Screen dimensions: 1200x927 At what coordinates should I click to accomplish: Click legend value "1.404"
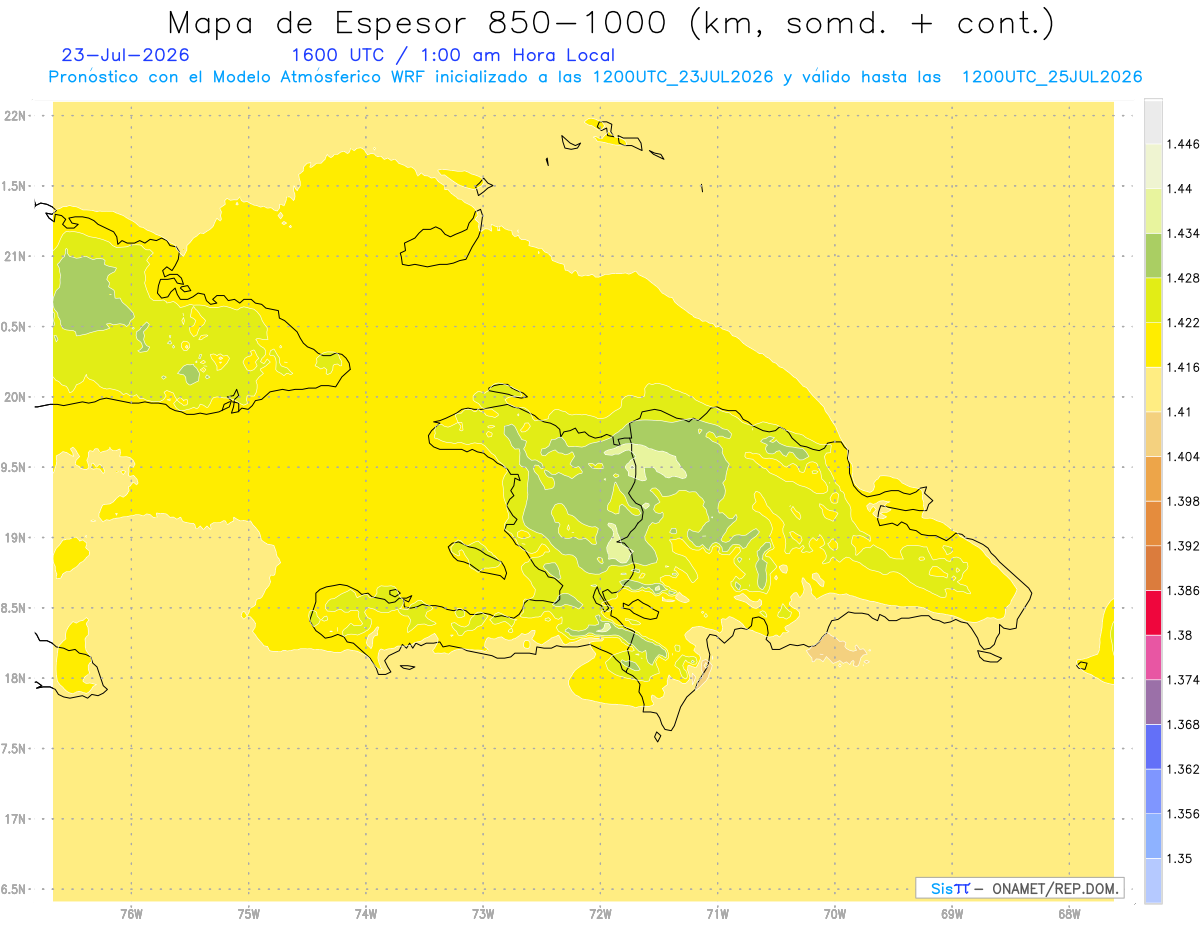point(1183,456)
